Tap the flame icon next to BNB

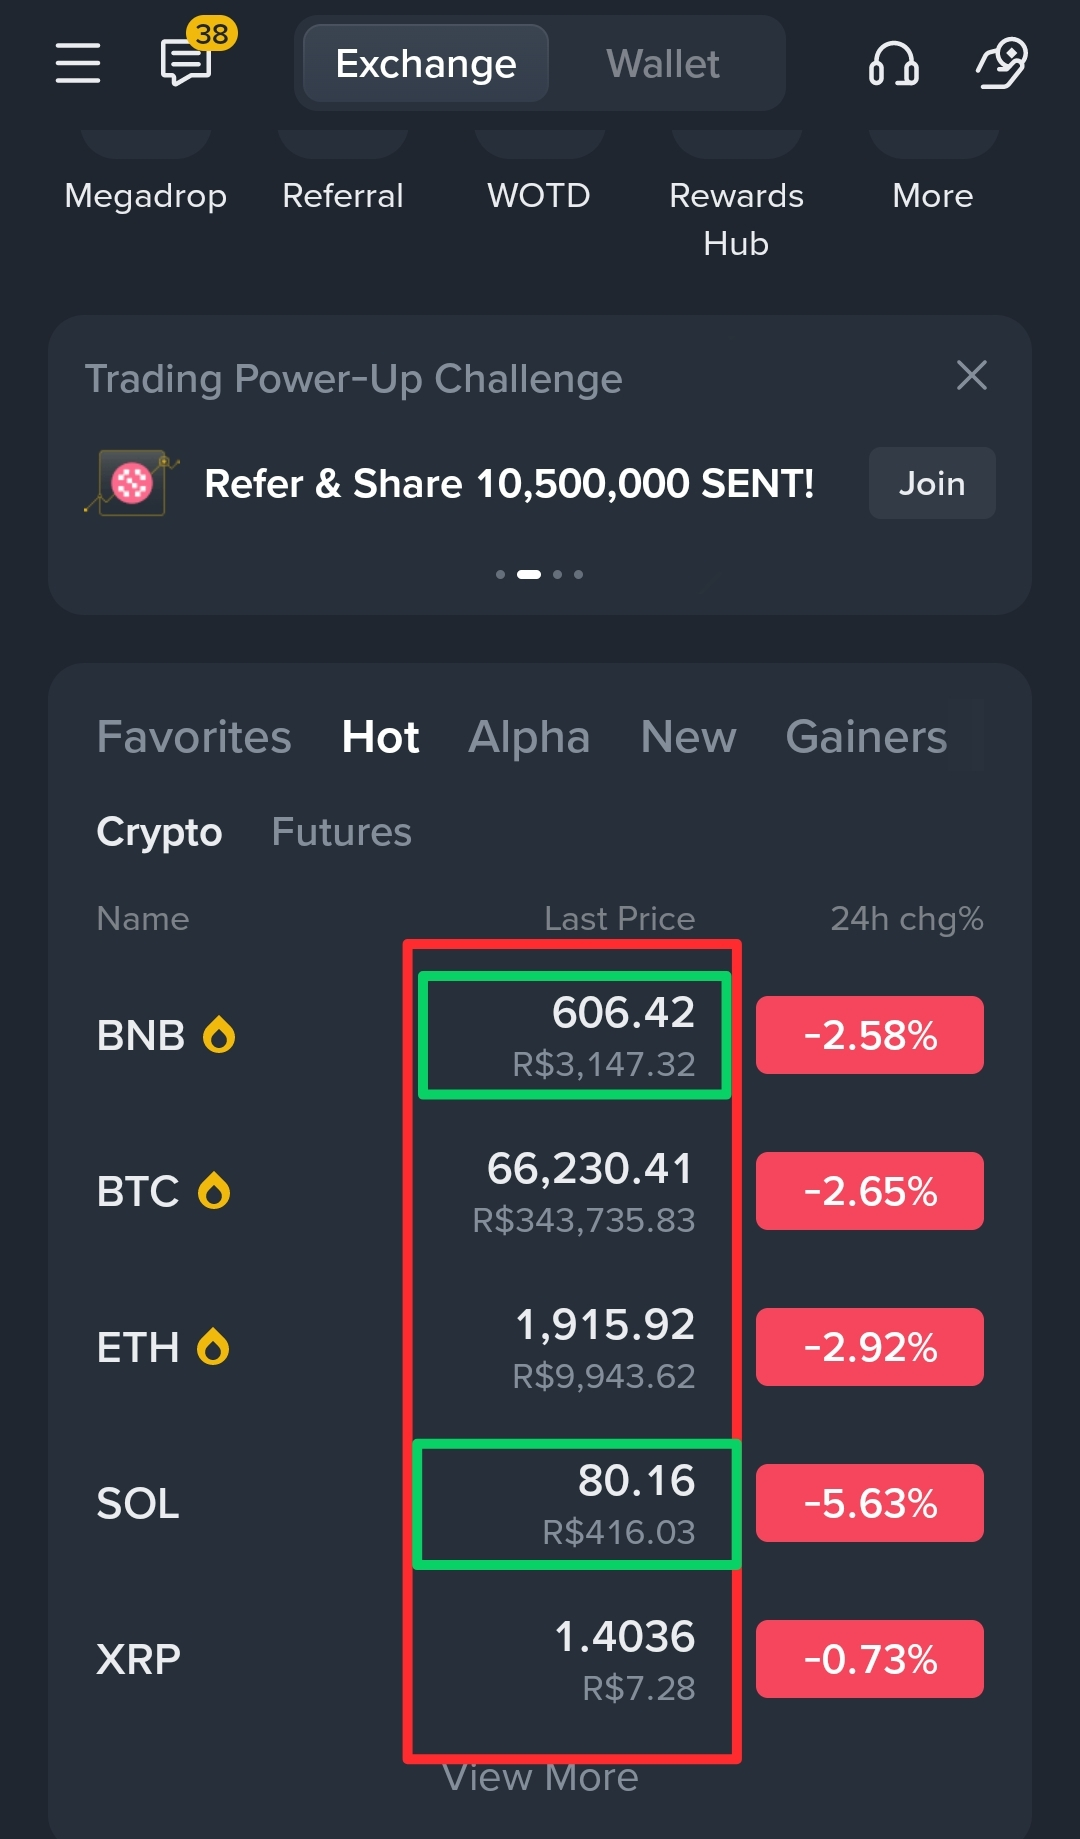(x=219, y=1035)
